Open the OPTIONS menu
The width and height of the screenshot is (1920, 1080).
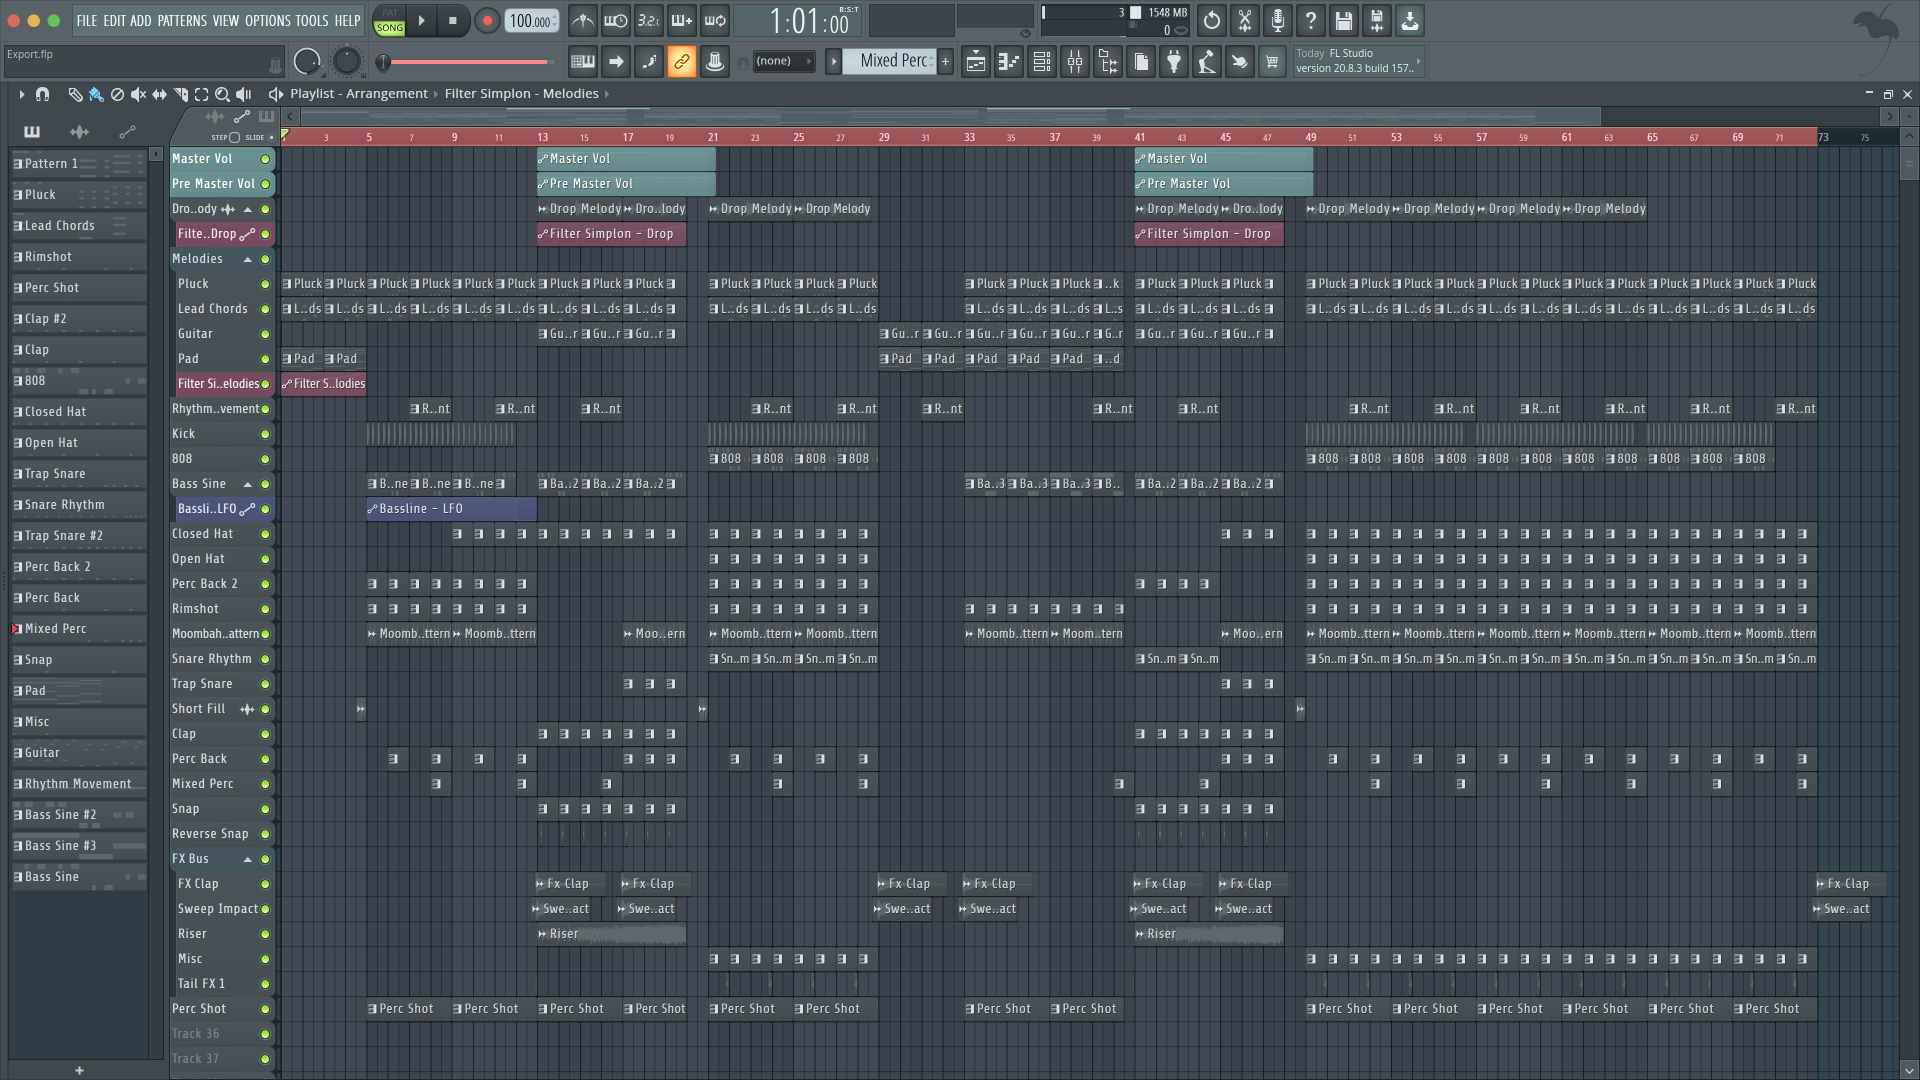tap(267, 20)
